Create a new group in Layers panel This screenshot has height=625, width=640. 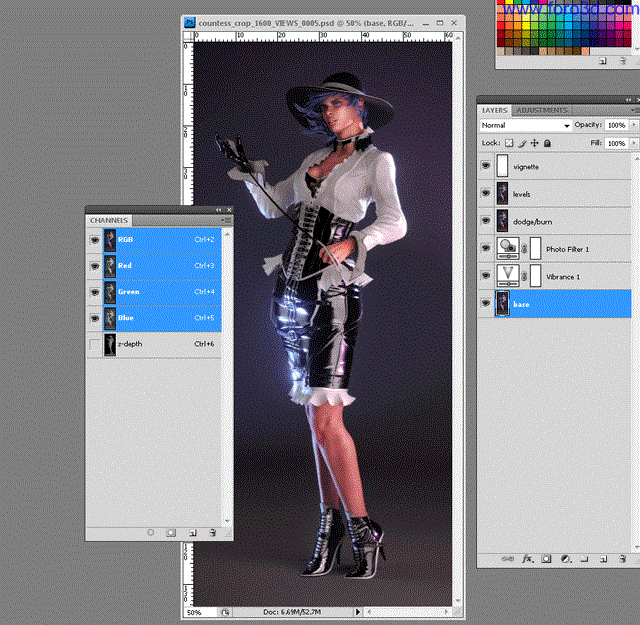(584, 559)
